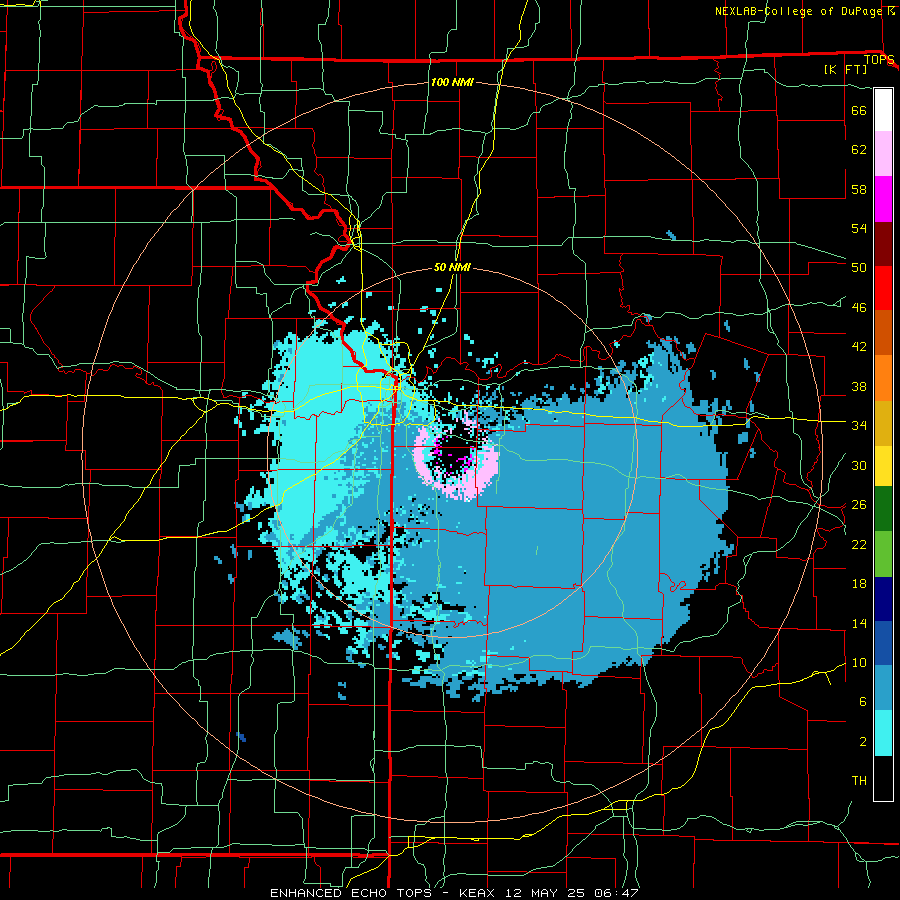
Task: Click the "54" legend value
Action: pos(859,228)
